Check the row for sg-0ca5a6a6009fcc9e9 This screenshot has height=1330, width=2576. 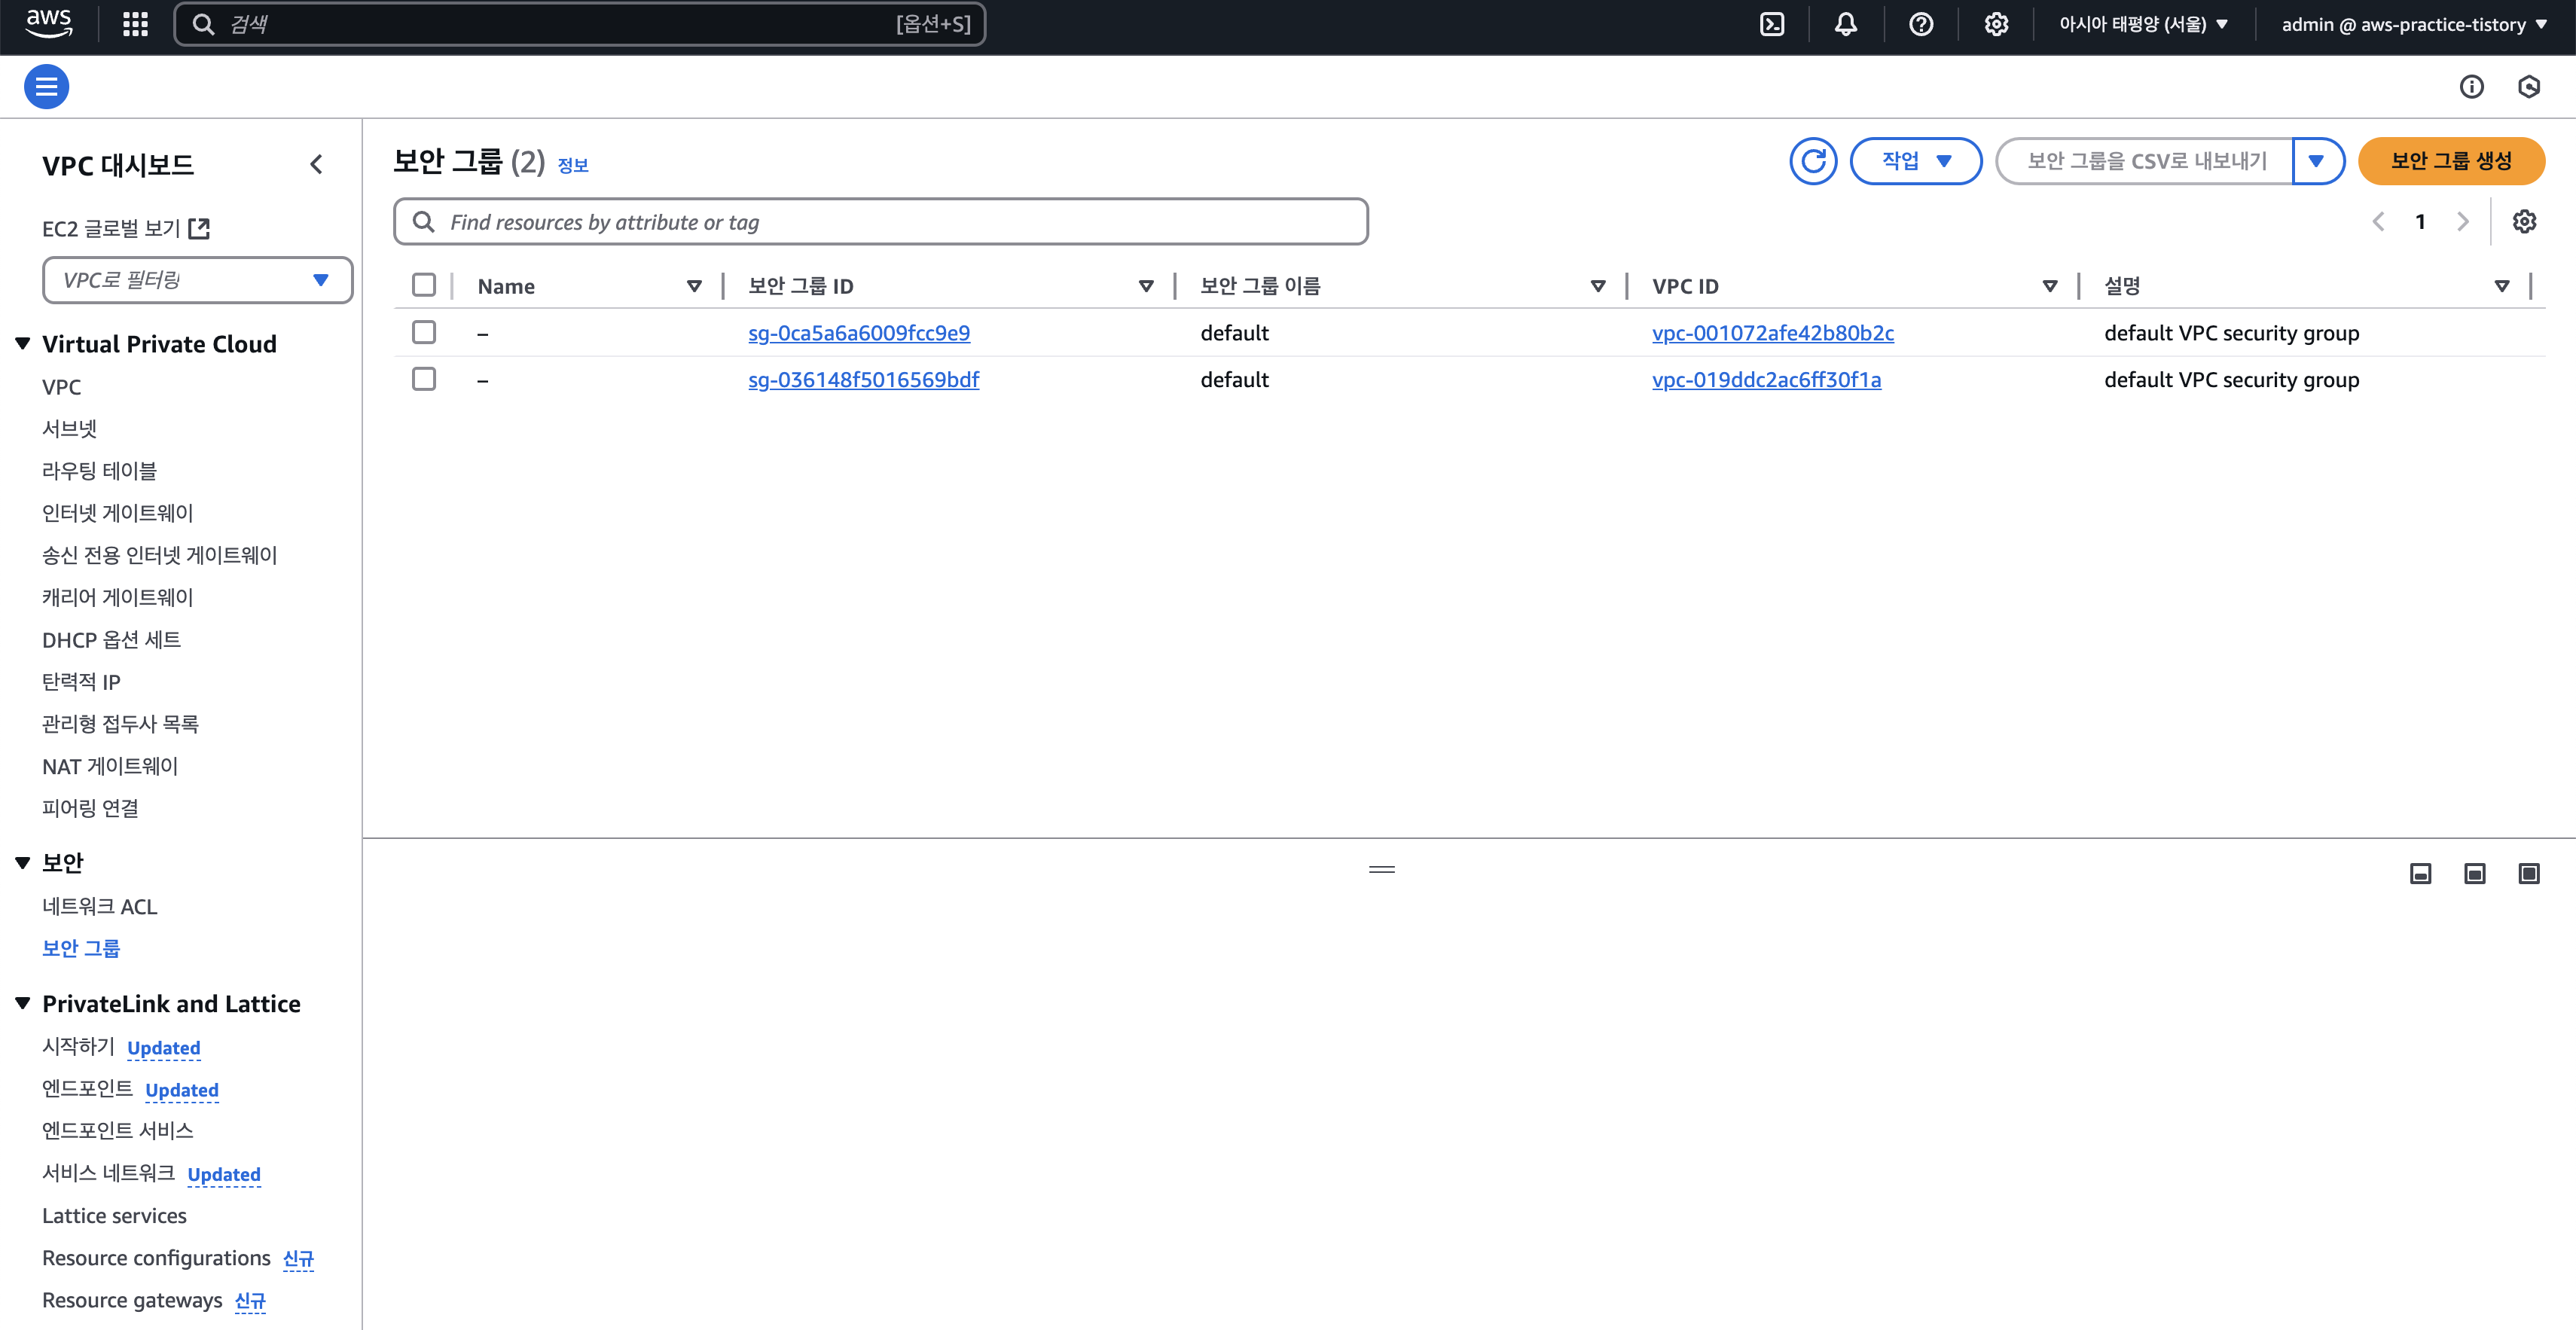424,332
